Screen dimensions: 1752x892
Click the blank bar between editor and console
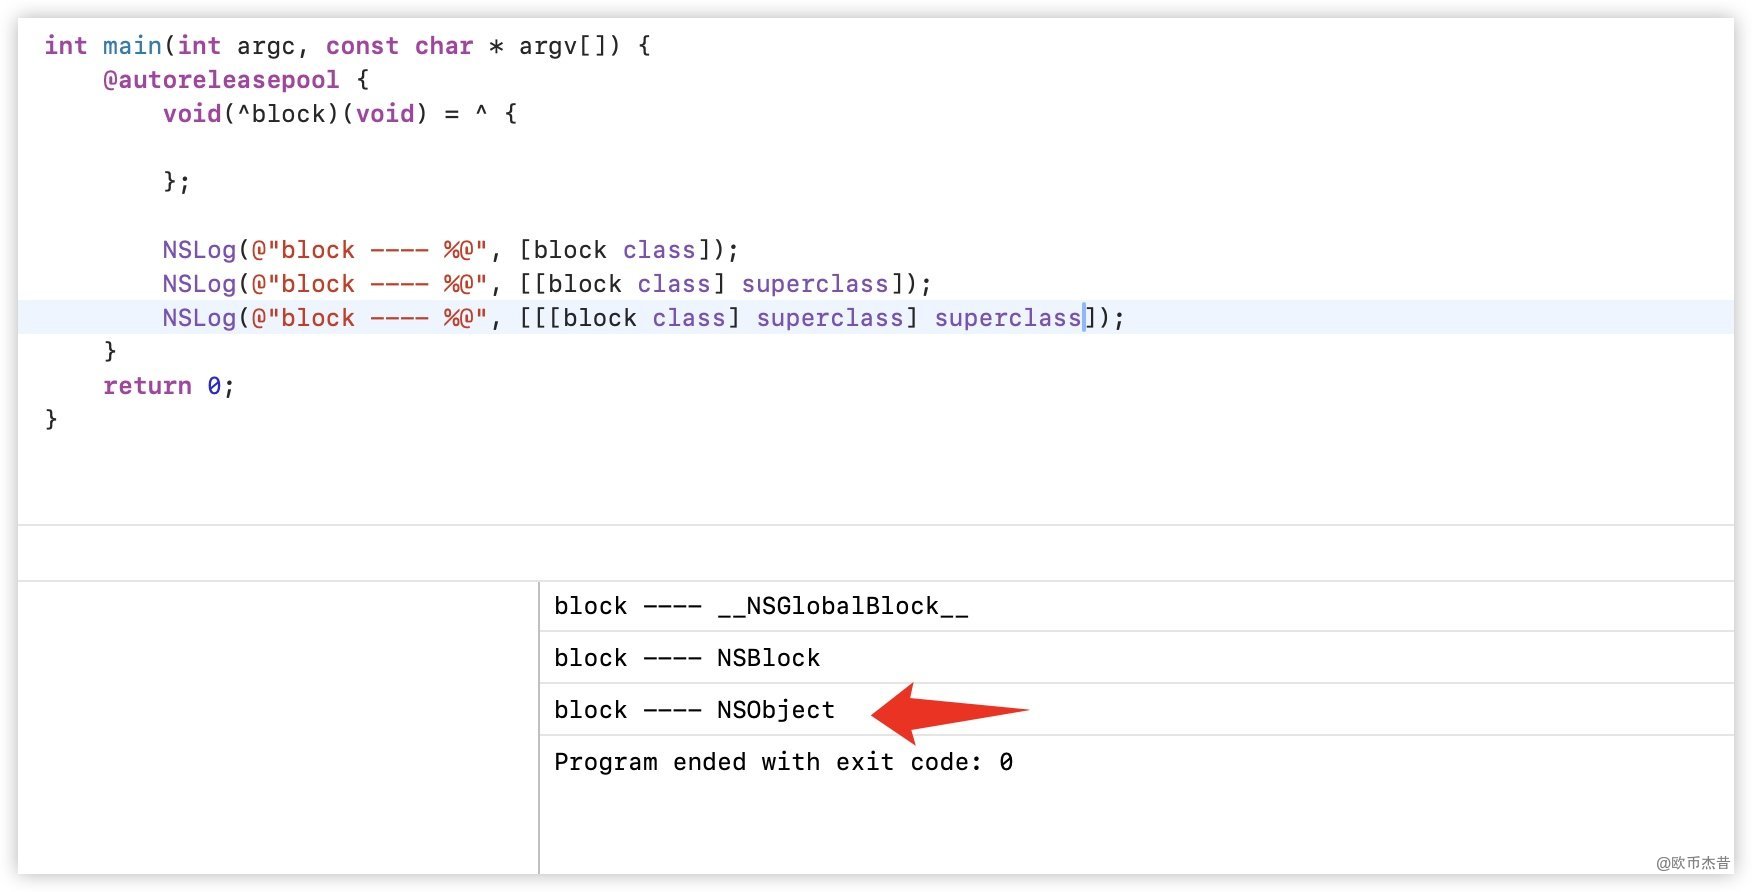[x=875, y=553]
